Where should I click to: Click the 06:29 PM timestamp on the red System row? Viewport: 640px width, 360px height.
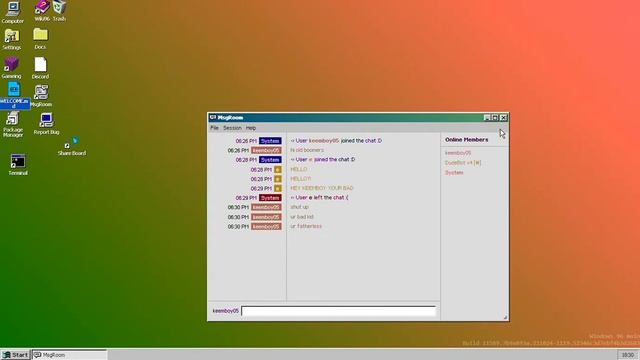coord(246,198)
